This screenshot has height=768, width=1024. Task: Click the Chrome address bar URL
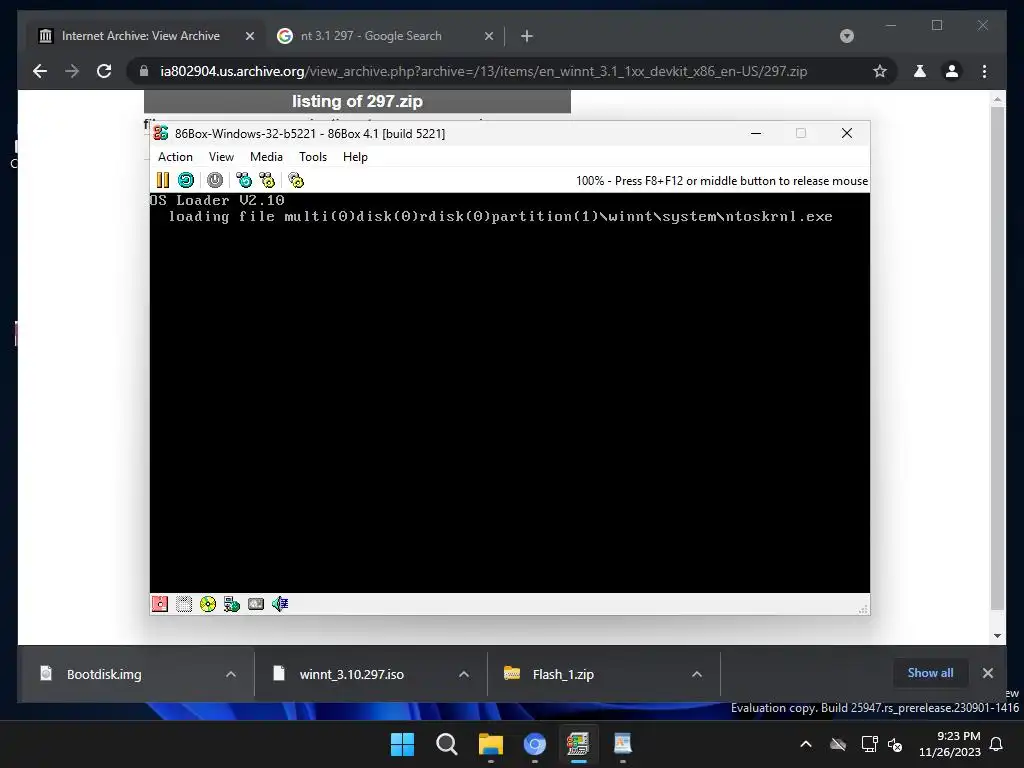click(x=483, y=71)
